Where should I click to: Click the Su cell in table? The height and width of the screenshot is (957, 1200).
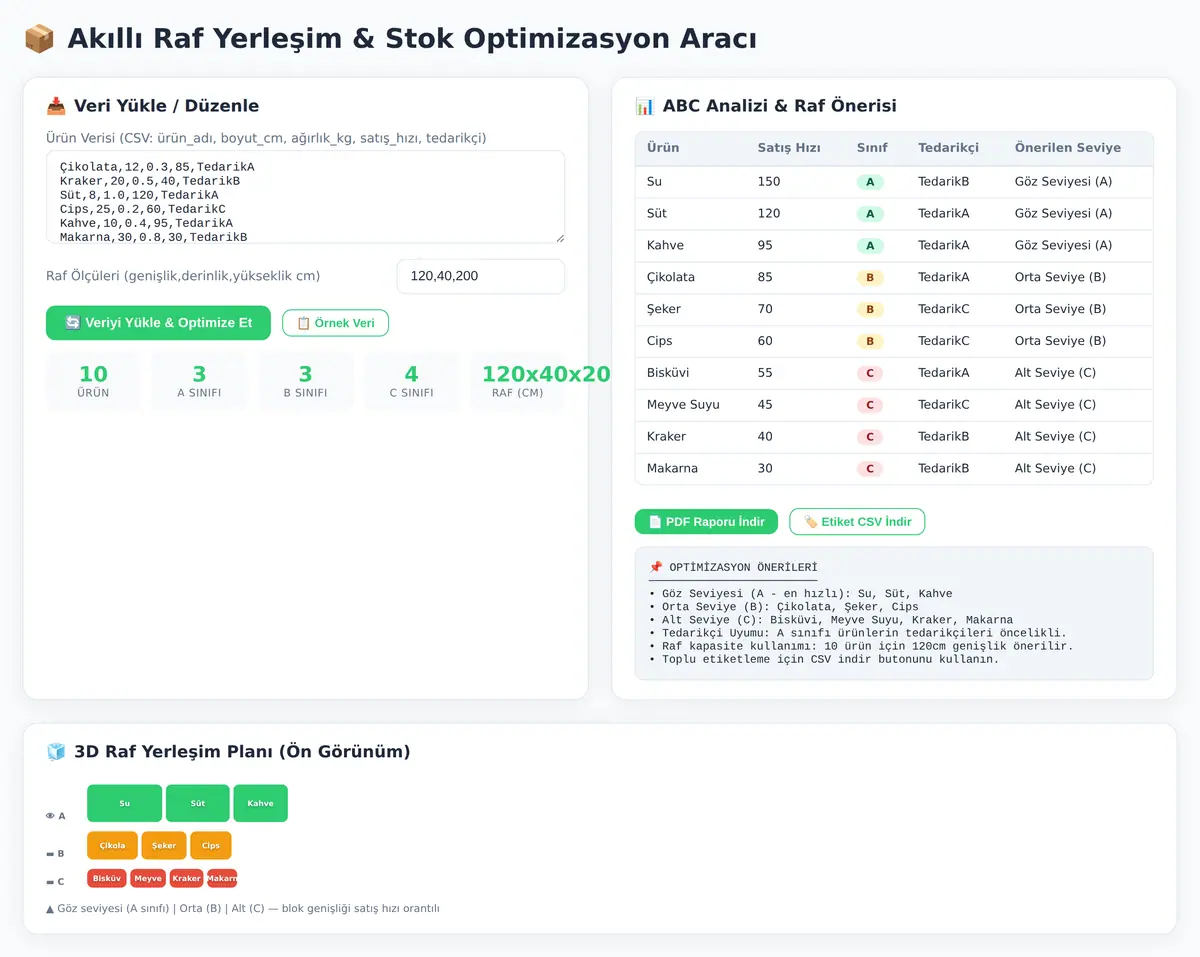(690, 182)
